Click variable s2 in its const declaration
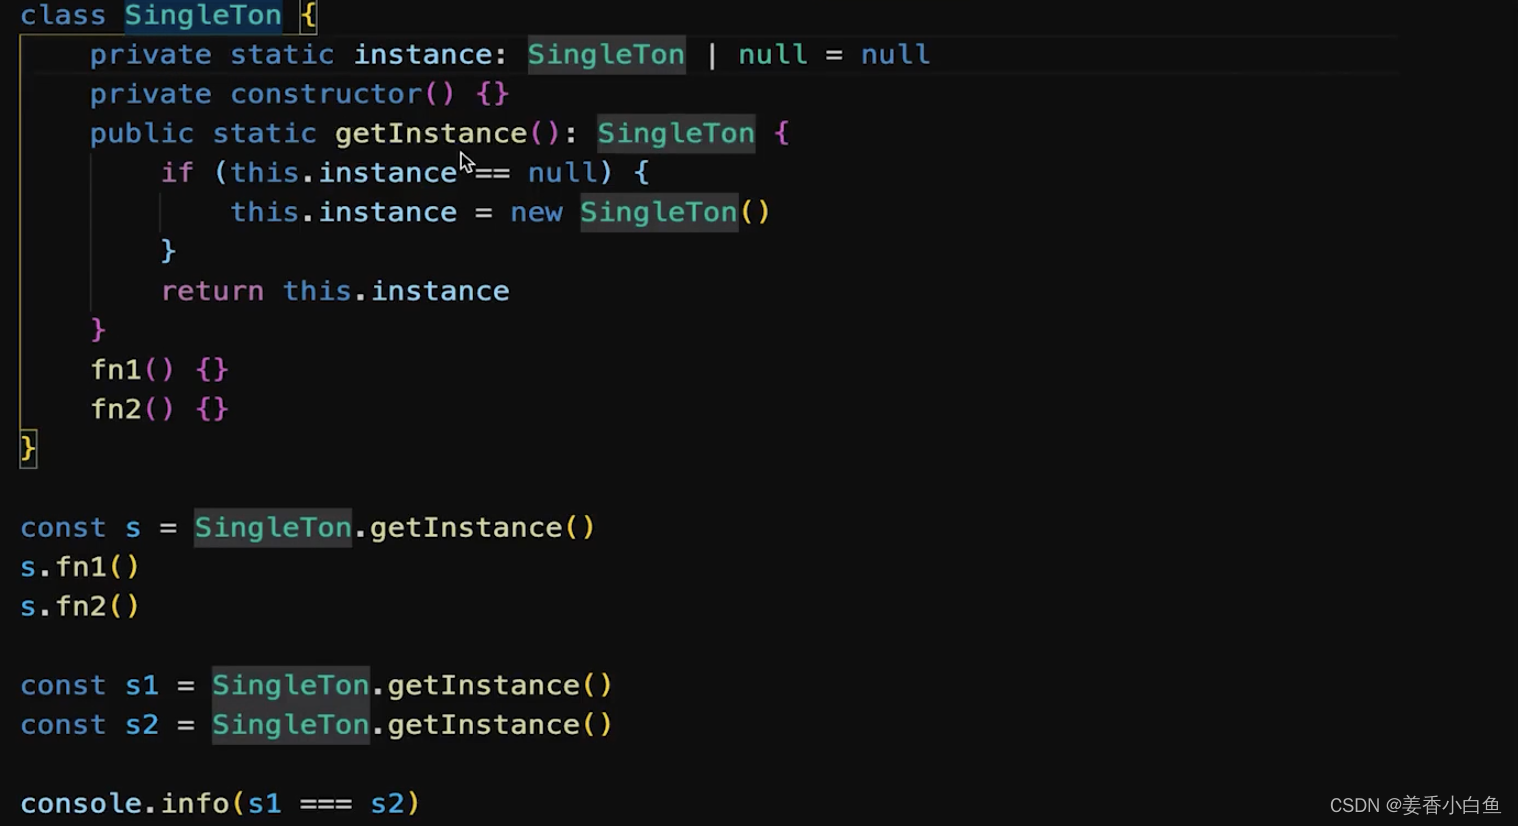 [x=142, y=724]
